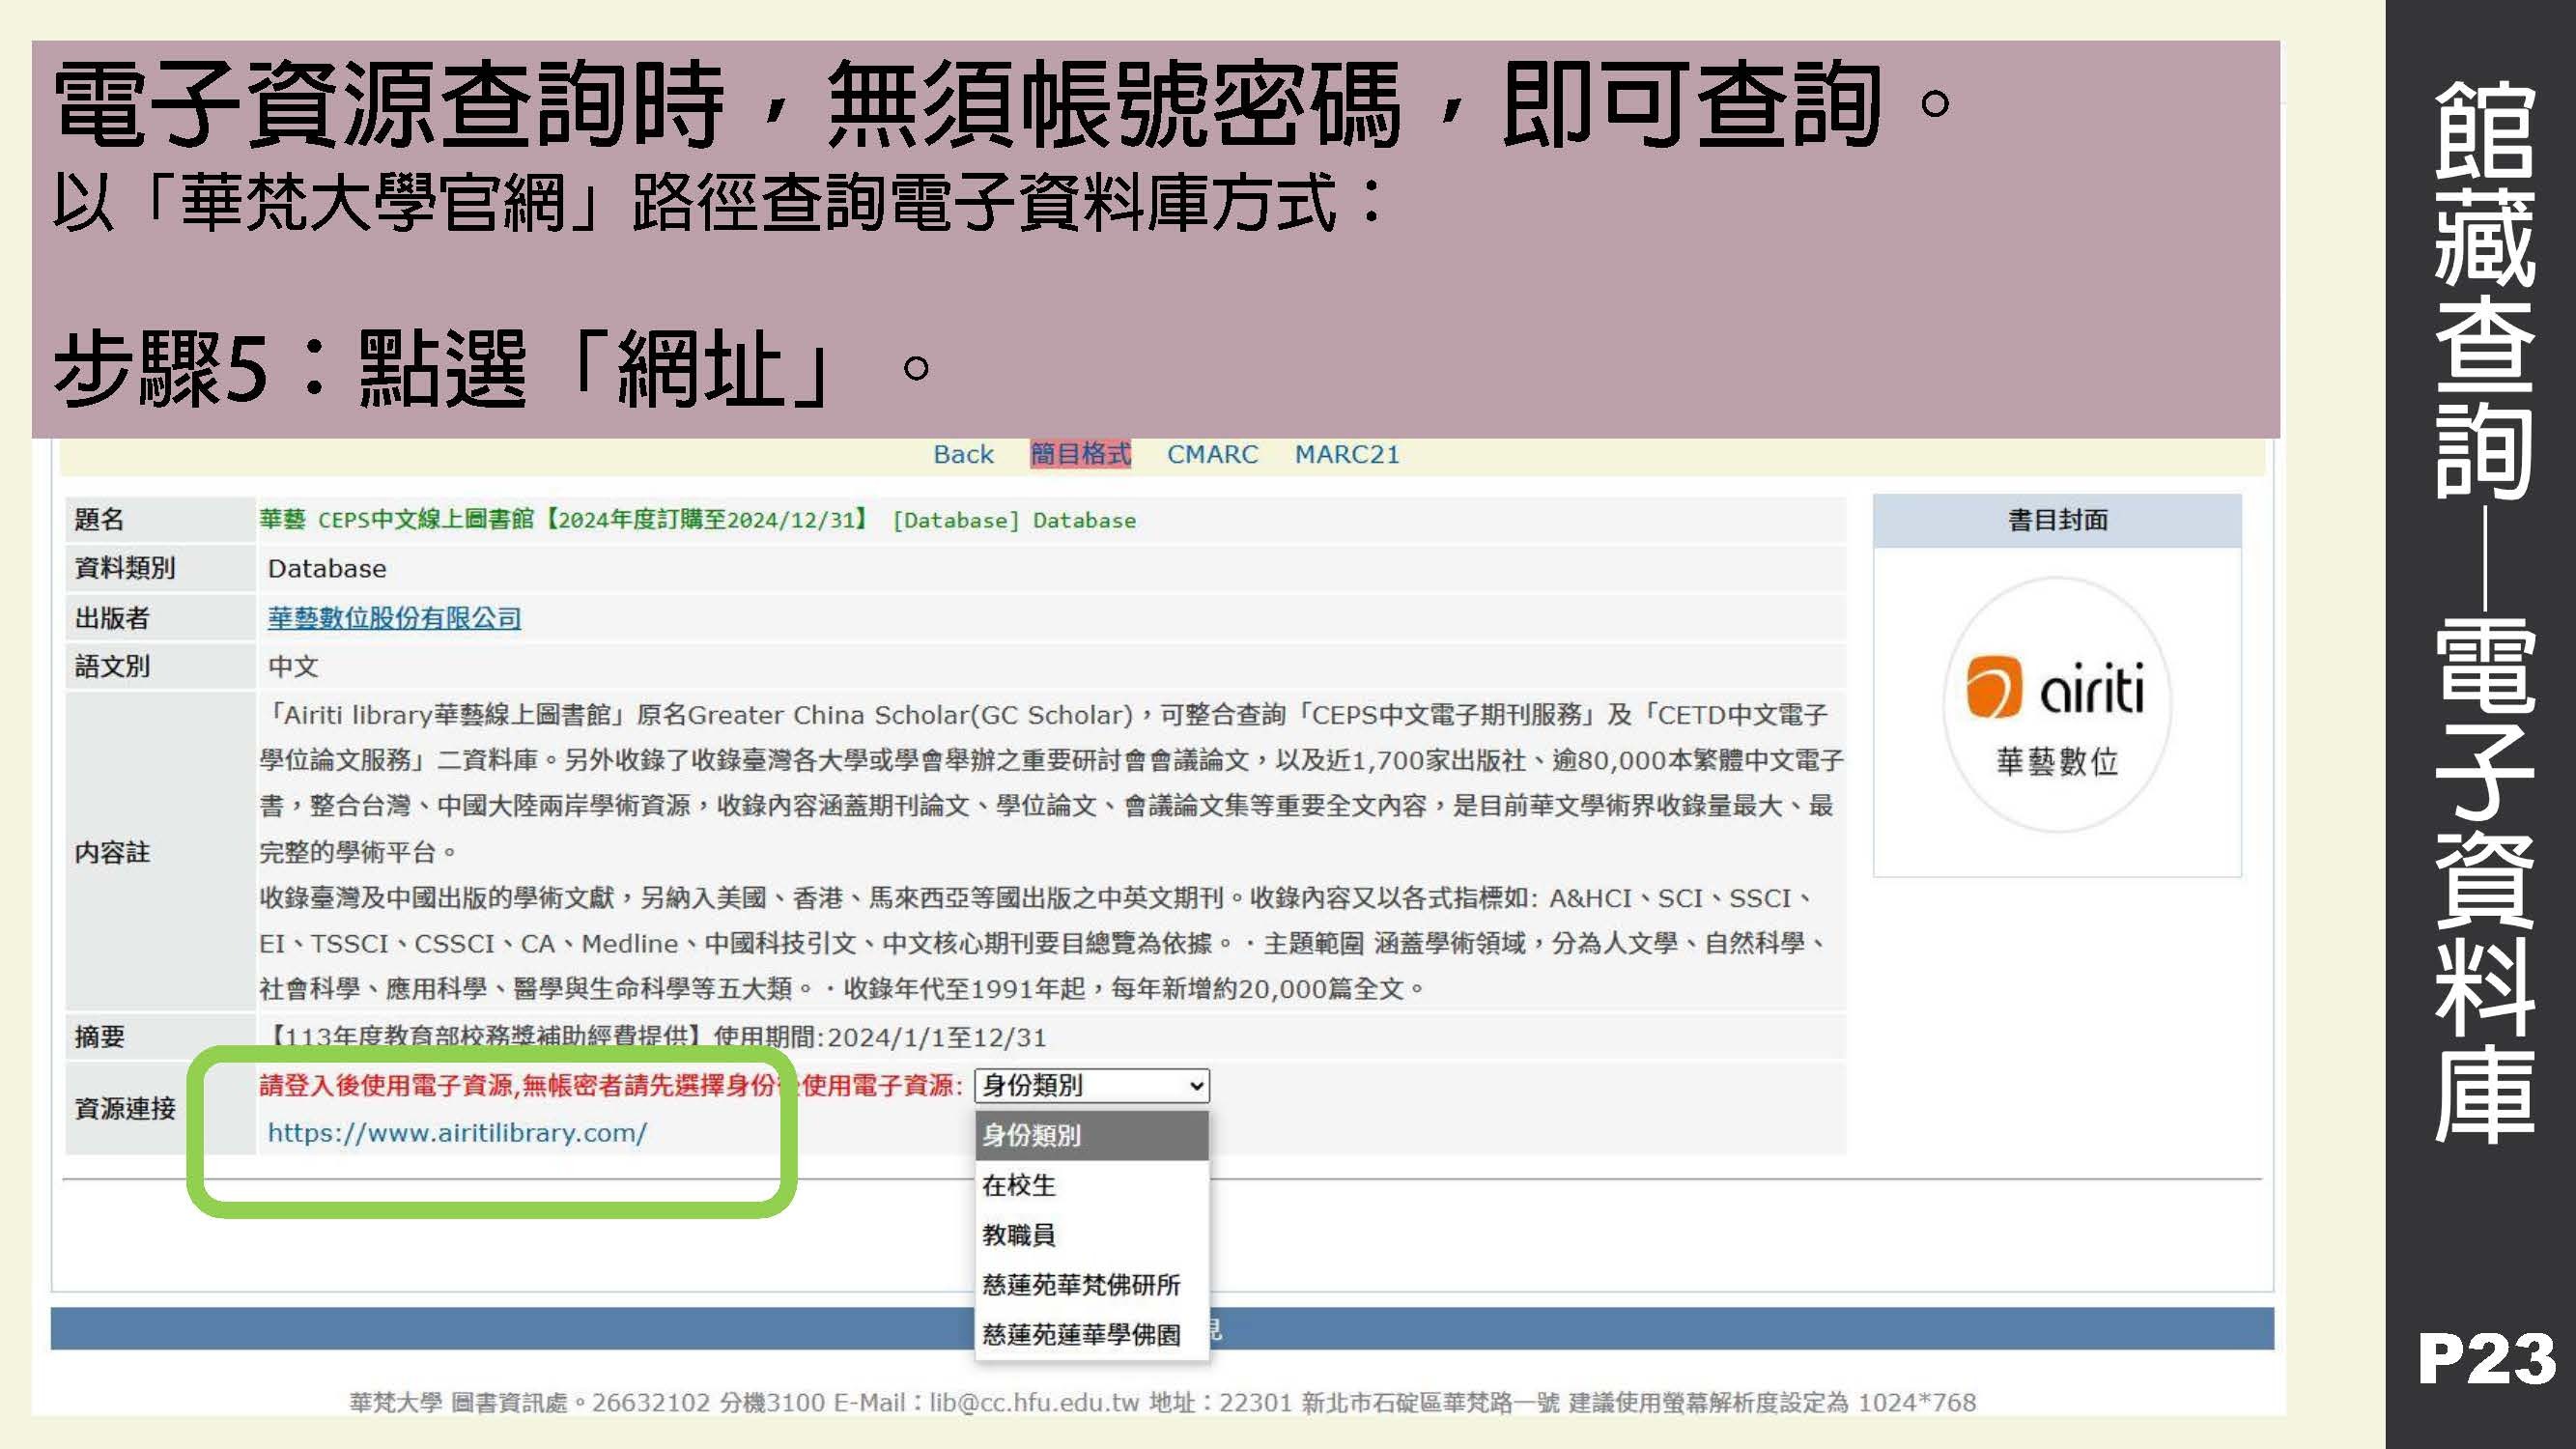Screen dimensions: 2576x1449
Task: Select 教職員 identity option
Action: (x=1091, y=1235)
